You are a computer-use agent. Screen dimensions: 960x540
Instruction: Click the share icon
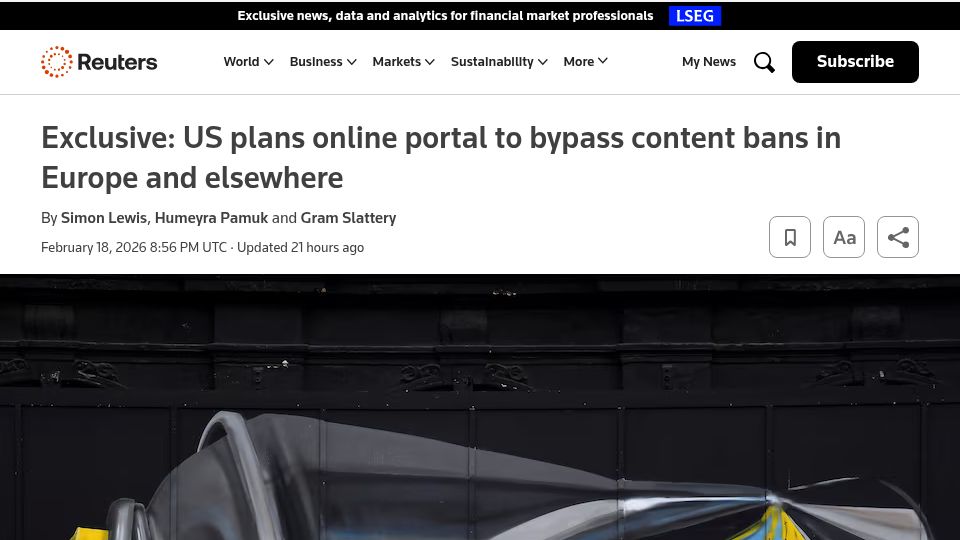pos(898,237)
